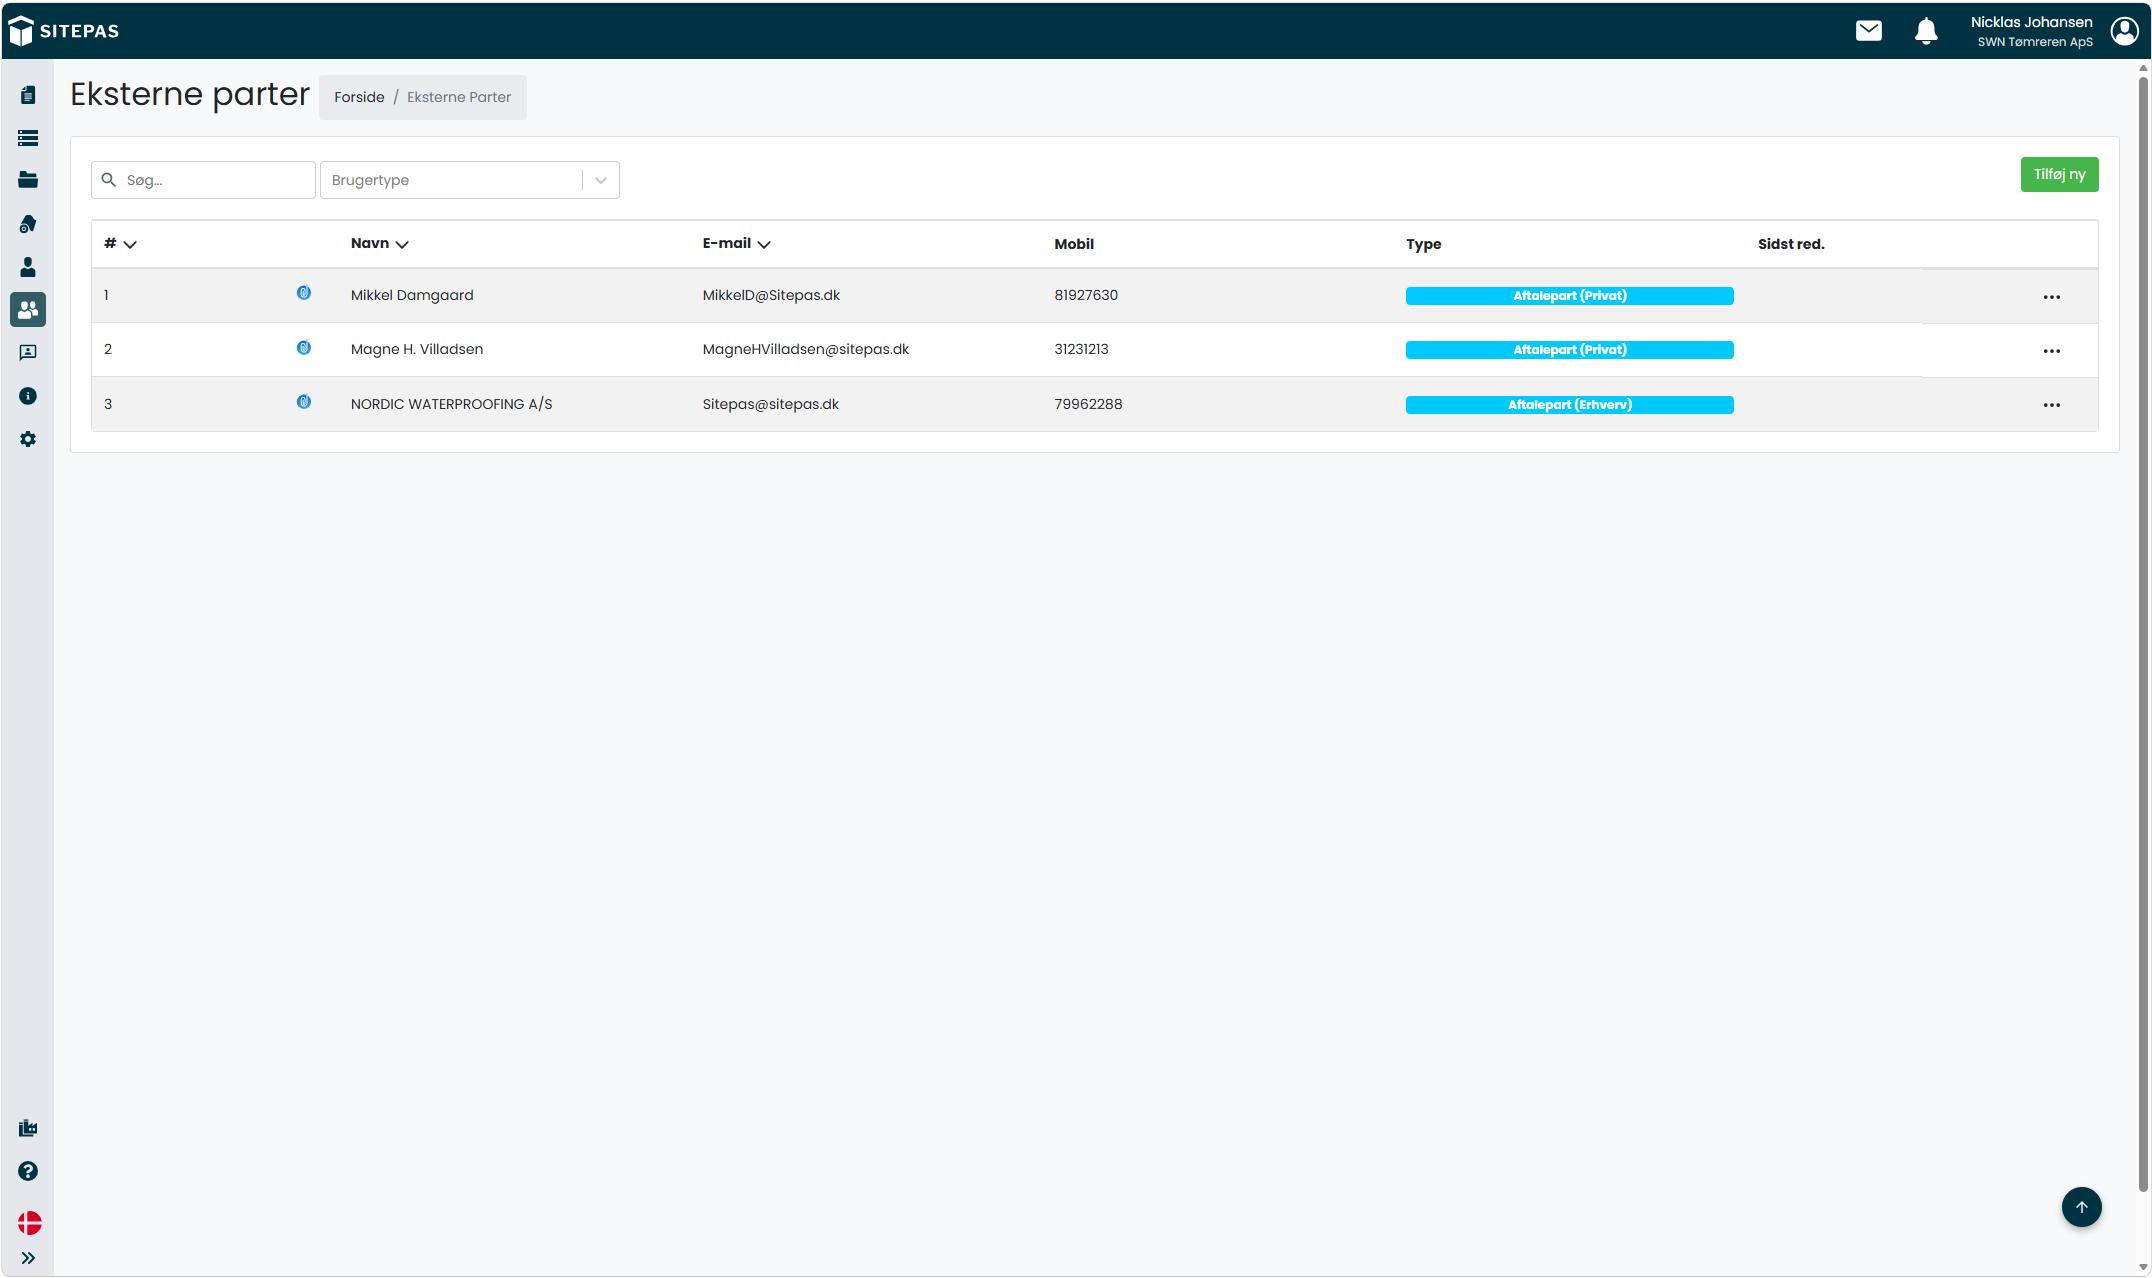Sort by the # column
Image resolution: width=2152 pixels, height=1278 pixels.
point(120,244)
